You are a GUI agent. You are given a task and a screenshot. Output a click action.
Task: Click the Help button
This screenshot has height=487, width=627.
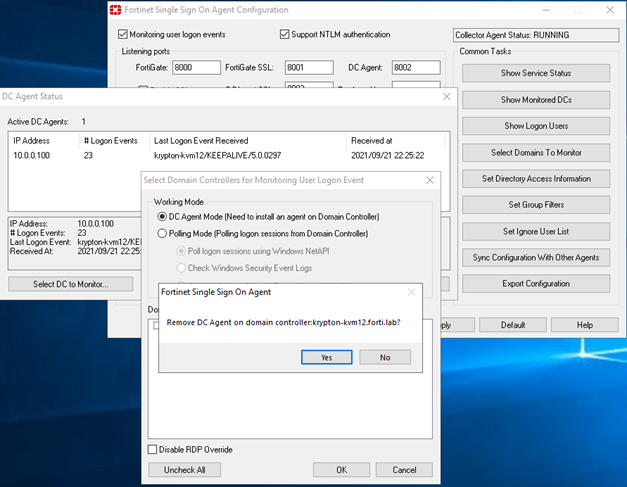[584, 325]
